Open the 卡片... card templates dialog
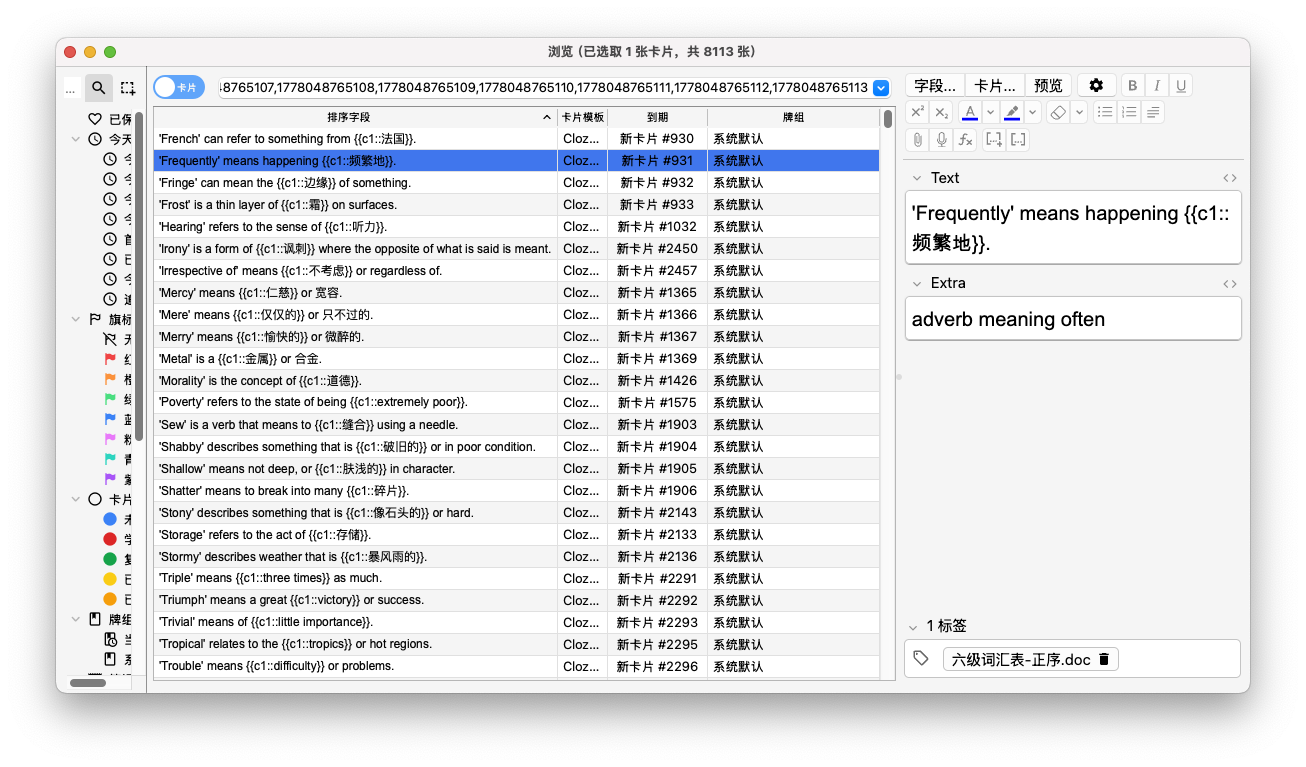 (x=995, y=86)
